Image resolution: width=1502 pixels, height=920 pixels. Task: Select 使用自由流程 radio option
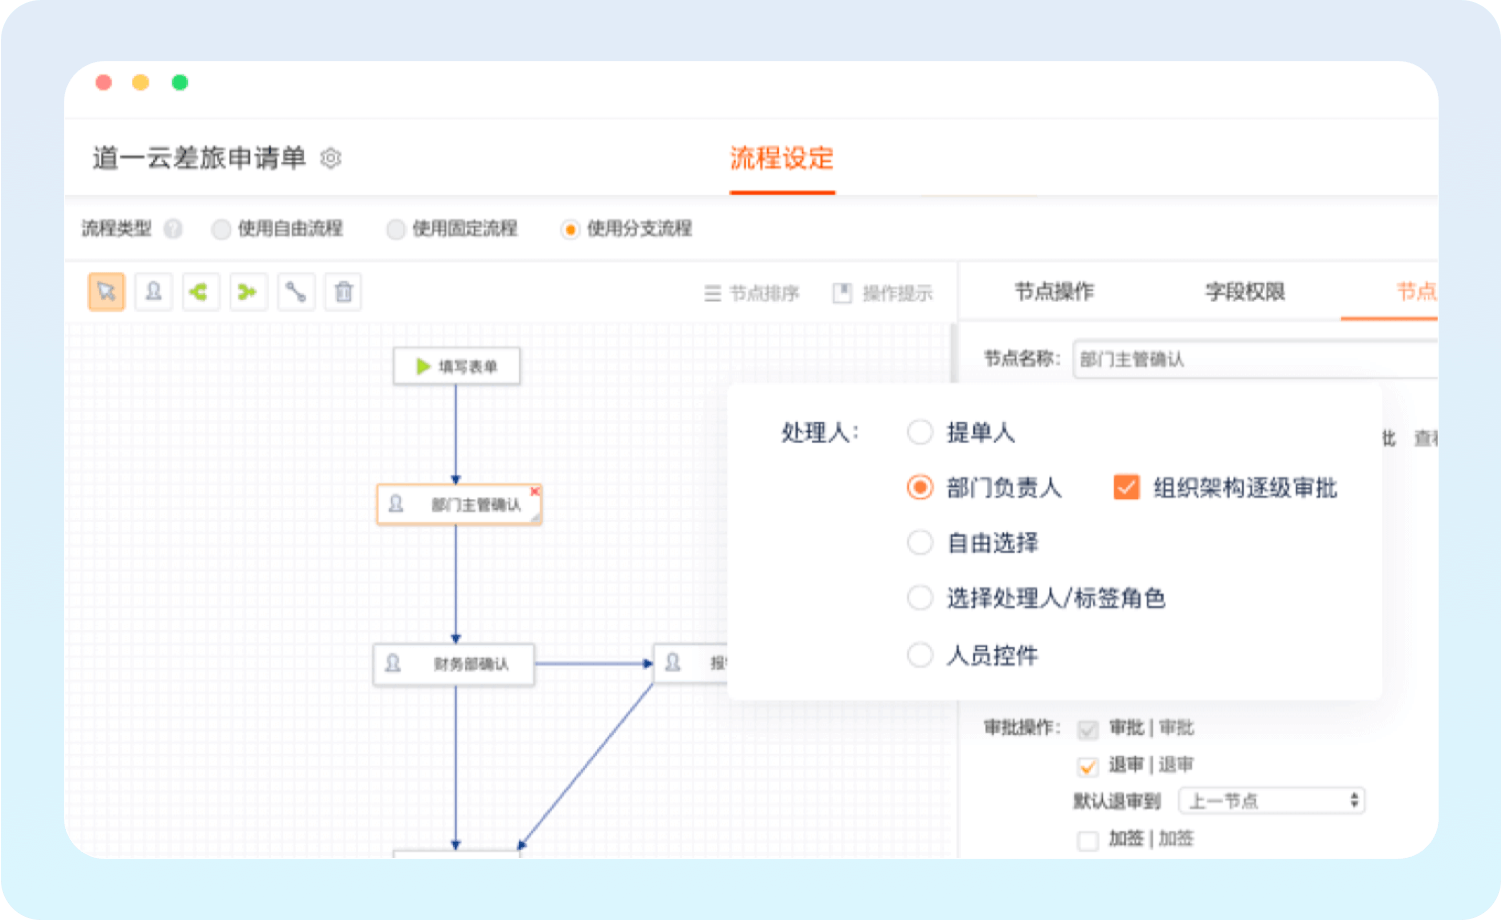coord(221,229)
